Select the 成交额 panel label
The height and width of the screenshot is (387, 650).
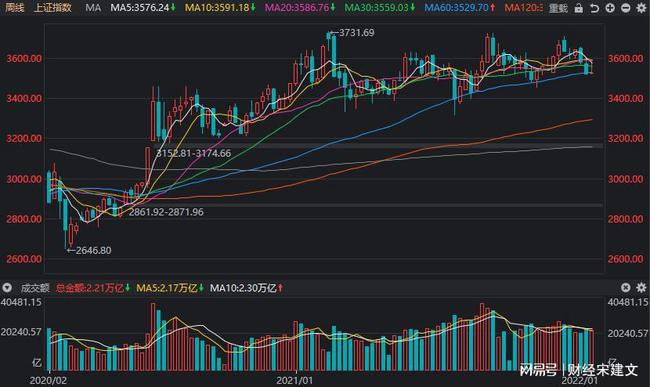[35, 288]
